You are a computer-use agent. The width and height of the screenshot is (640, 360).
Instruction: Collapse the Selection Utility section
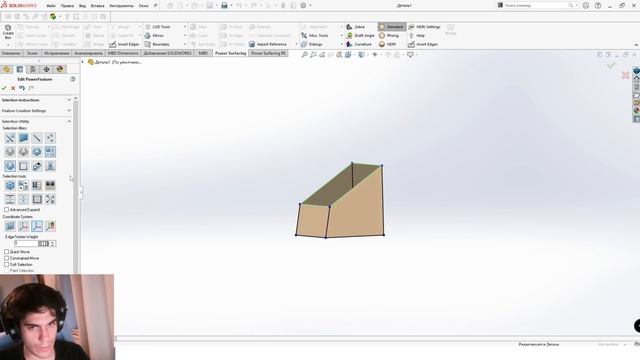click(69, 121)
